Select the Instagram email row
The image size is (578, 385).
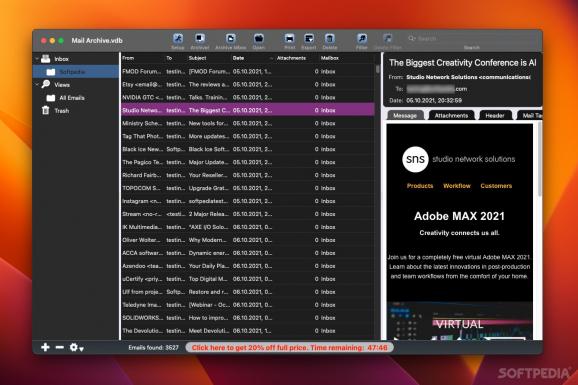click(248, 201)
